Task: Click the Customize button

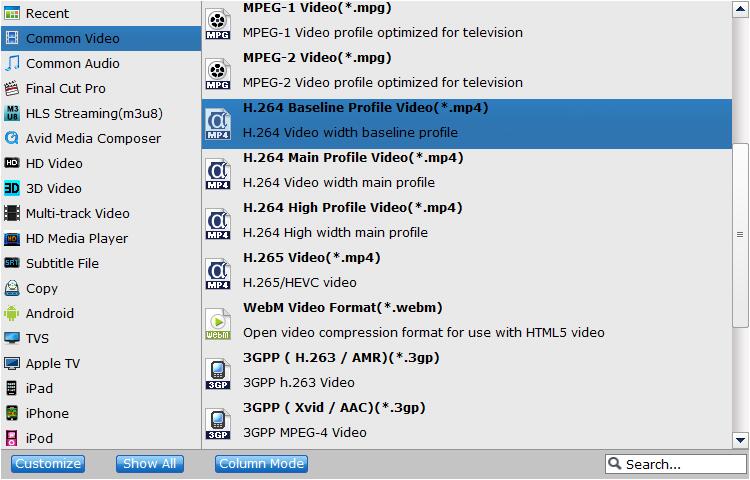Action: tap(48, 464)
